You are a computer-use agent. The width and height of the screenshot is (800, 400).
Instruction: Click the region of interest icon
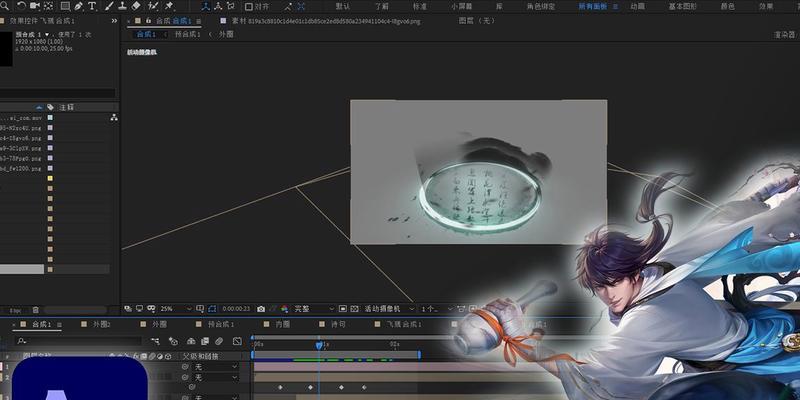[x=342, y=309]
